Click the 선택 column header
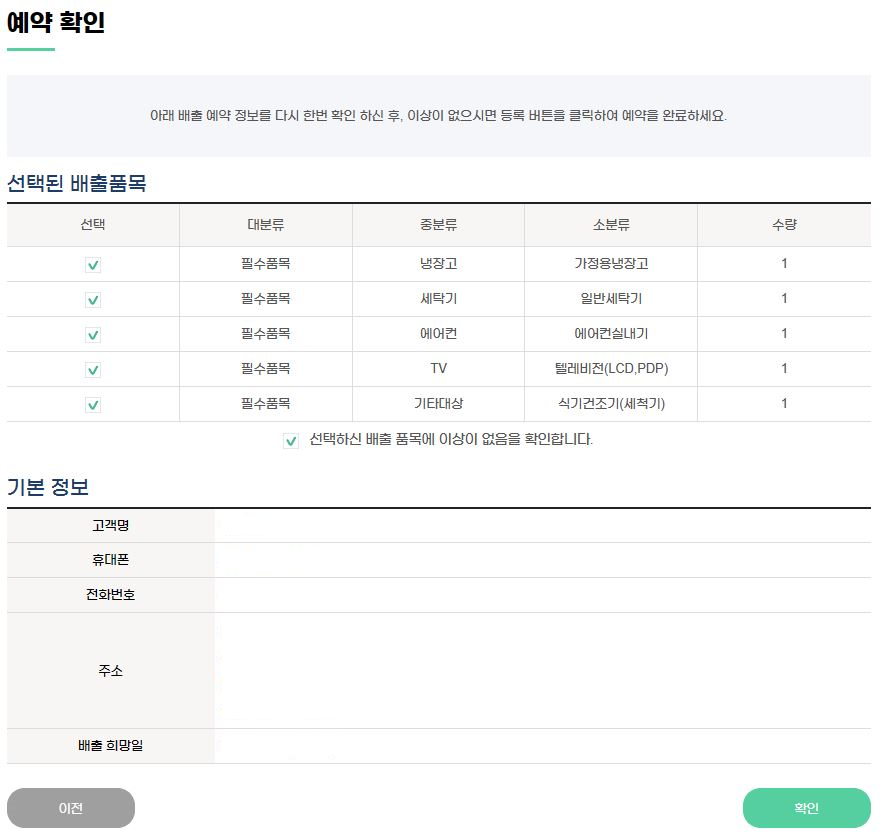Viewport: 883px width, 839px height. pos(93,225)
